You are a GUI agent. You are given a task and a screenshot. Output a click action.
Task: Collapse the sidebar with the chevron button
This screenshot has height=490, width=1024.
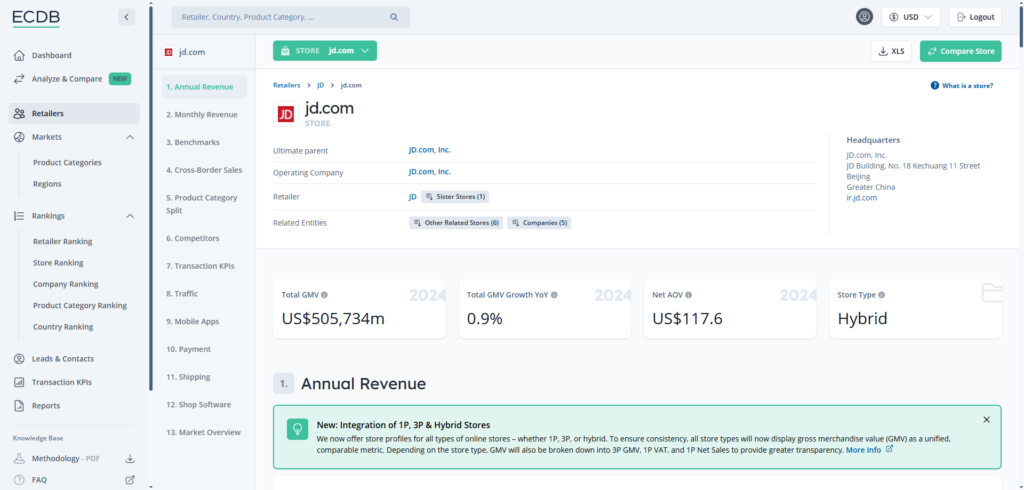point(126,17)
